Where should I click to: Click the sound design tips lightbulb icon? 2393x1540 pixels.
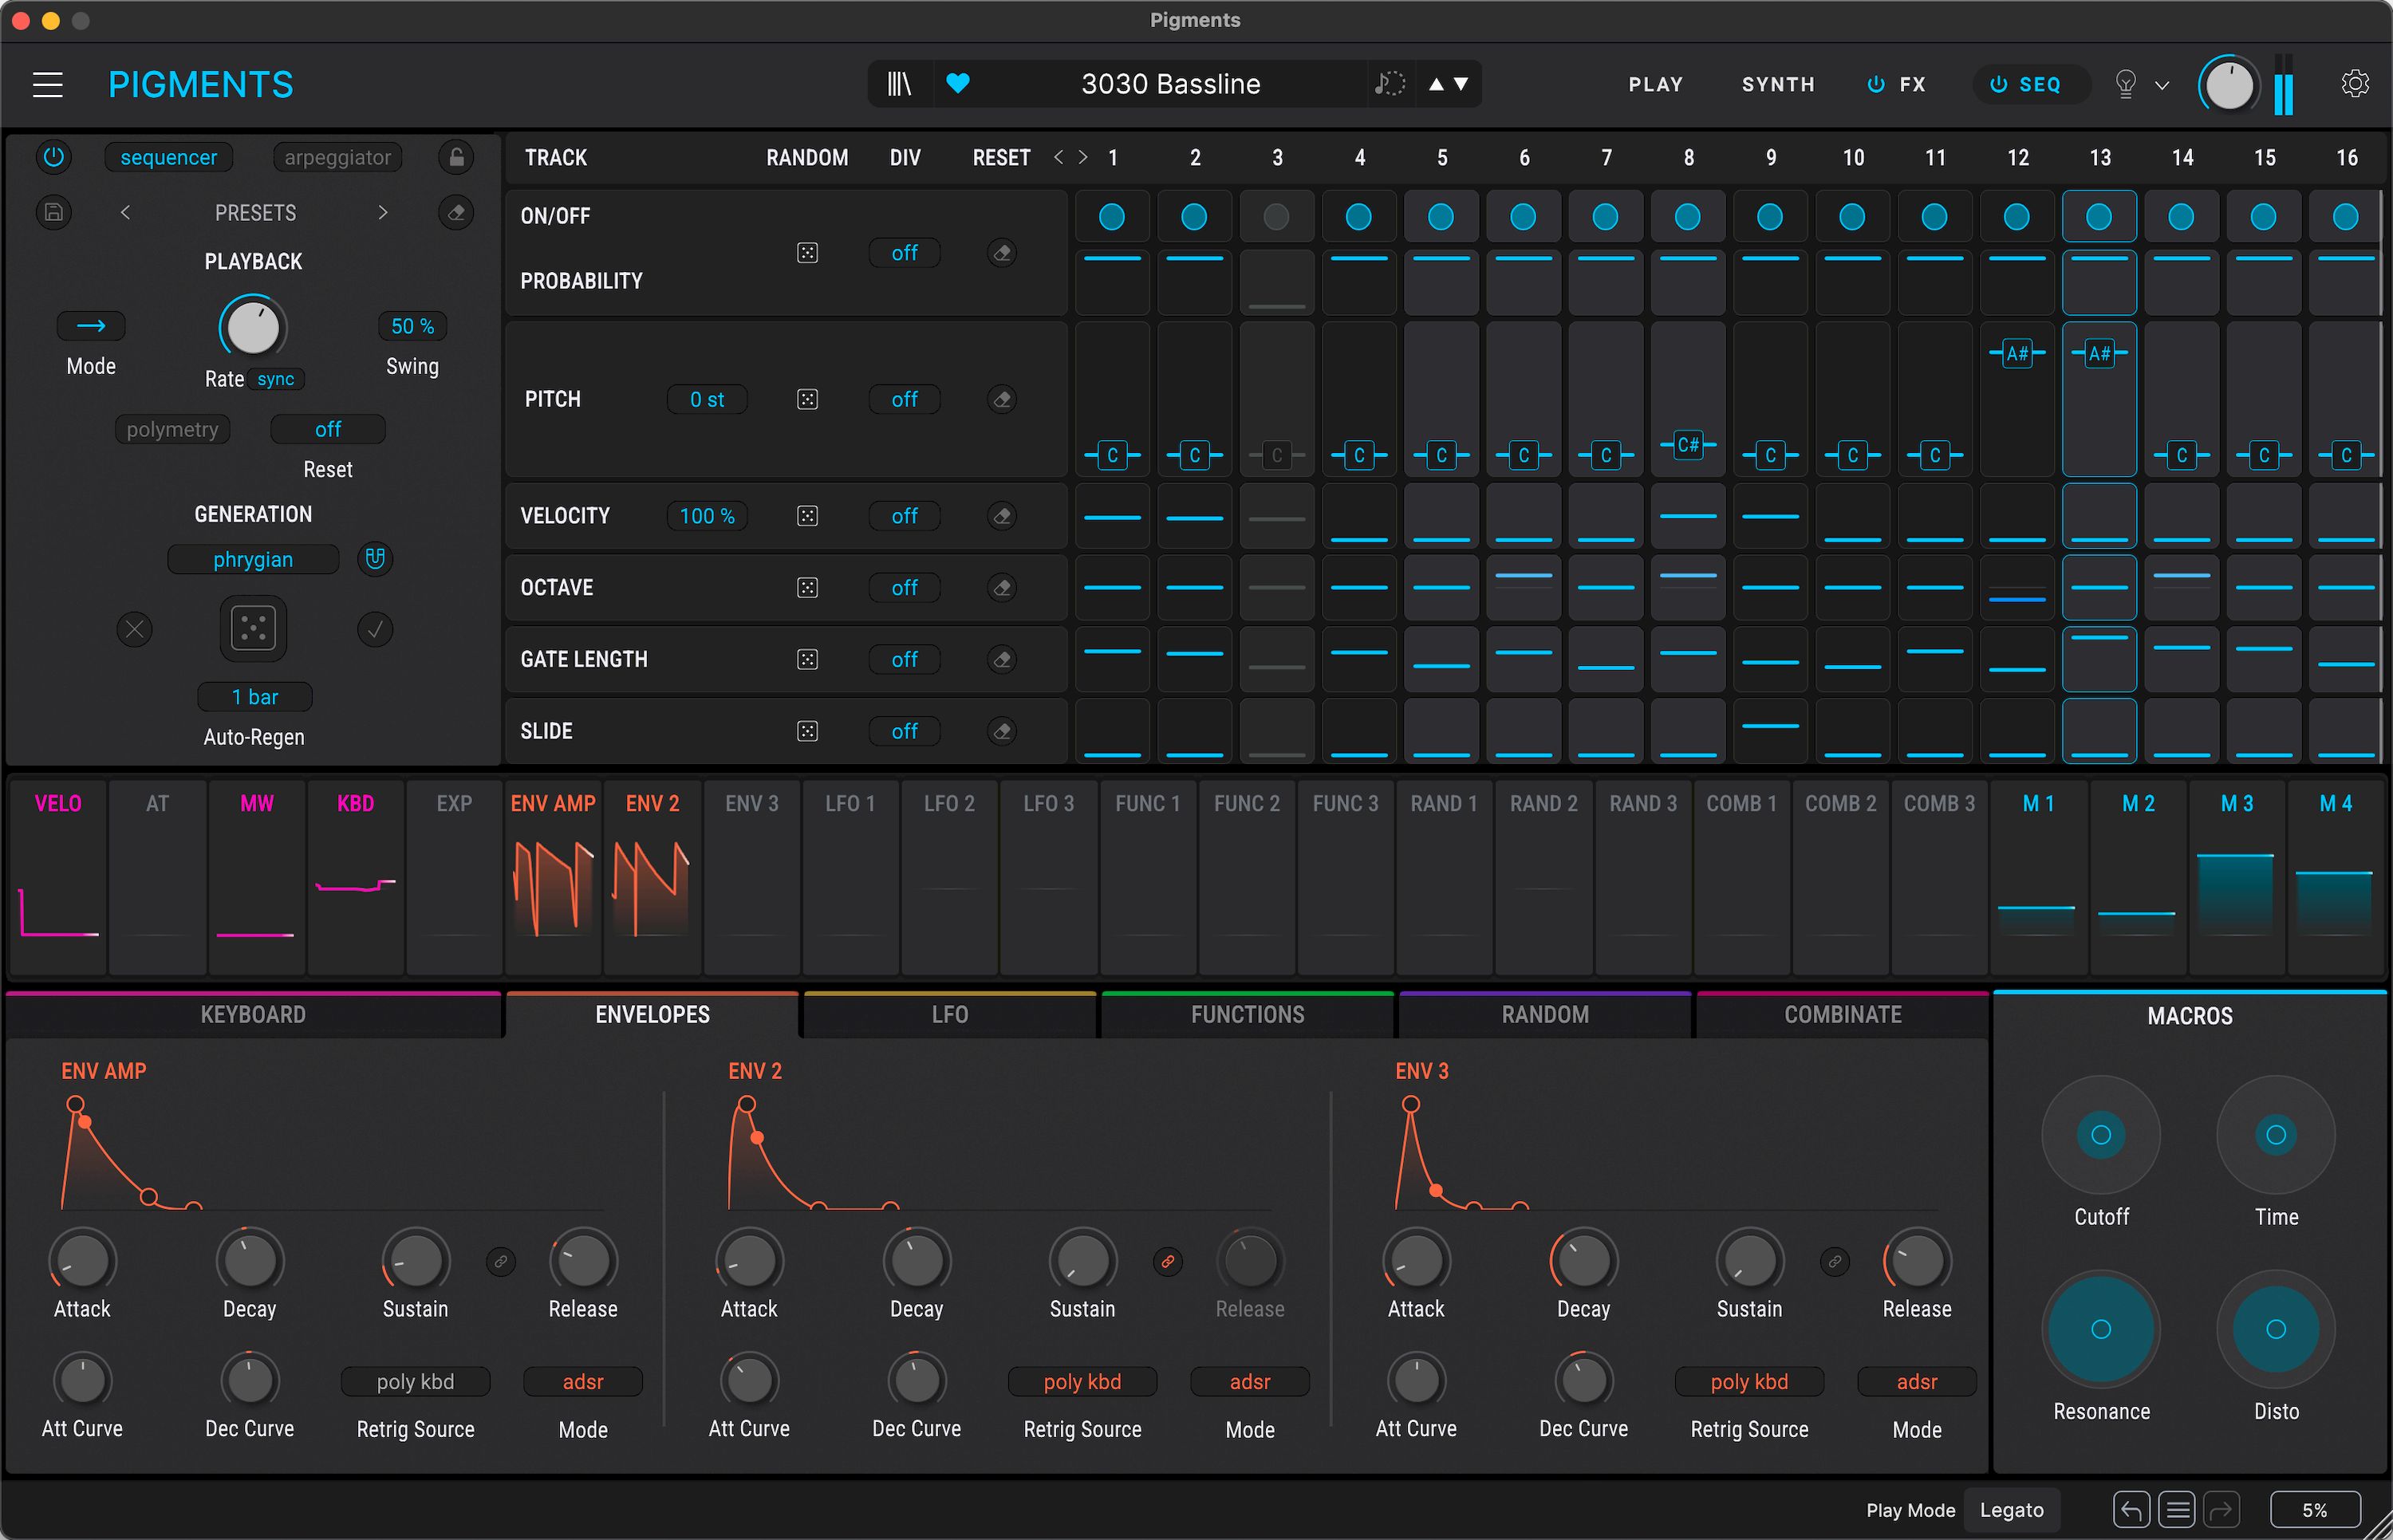click(2125, 85)
